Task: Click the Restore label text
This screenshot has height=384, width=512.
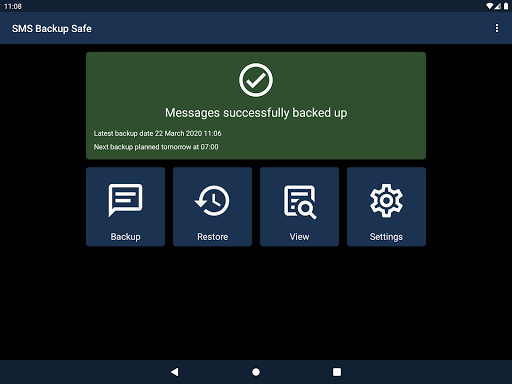Action: coord(212,237)
